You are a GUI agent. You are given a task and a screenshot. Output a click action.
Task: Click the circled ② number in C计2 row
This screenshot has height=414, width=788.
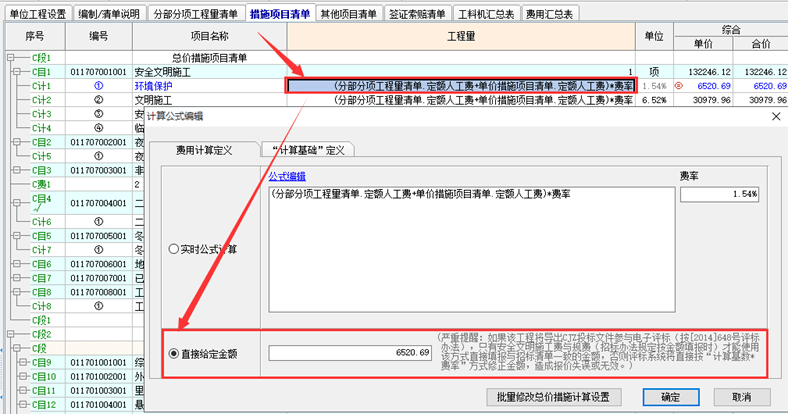click(x=98, y=100)
